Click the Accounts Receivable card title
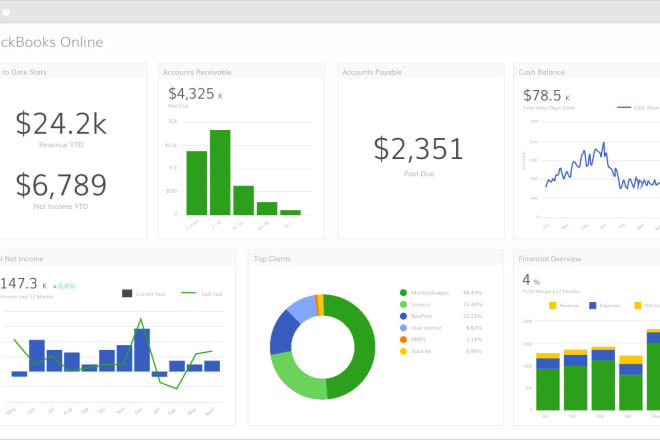 (x=197, y=72)
